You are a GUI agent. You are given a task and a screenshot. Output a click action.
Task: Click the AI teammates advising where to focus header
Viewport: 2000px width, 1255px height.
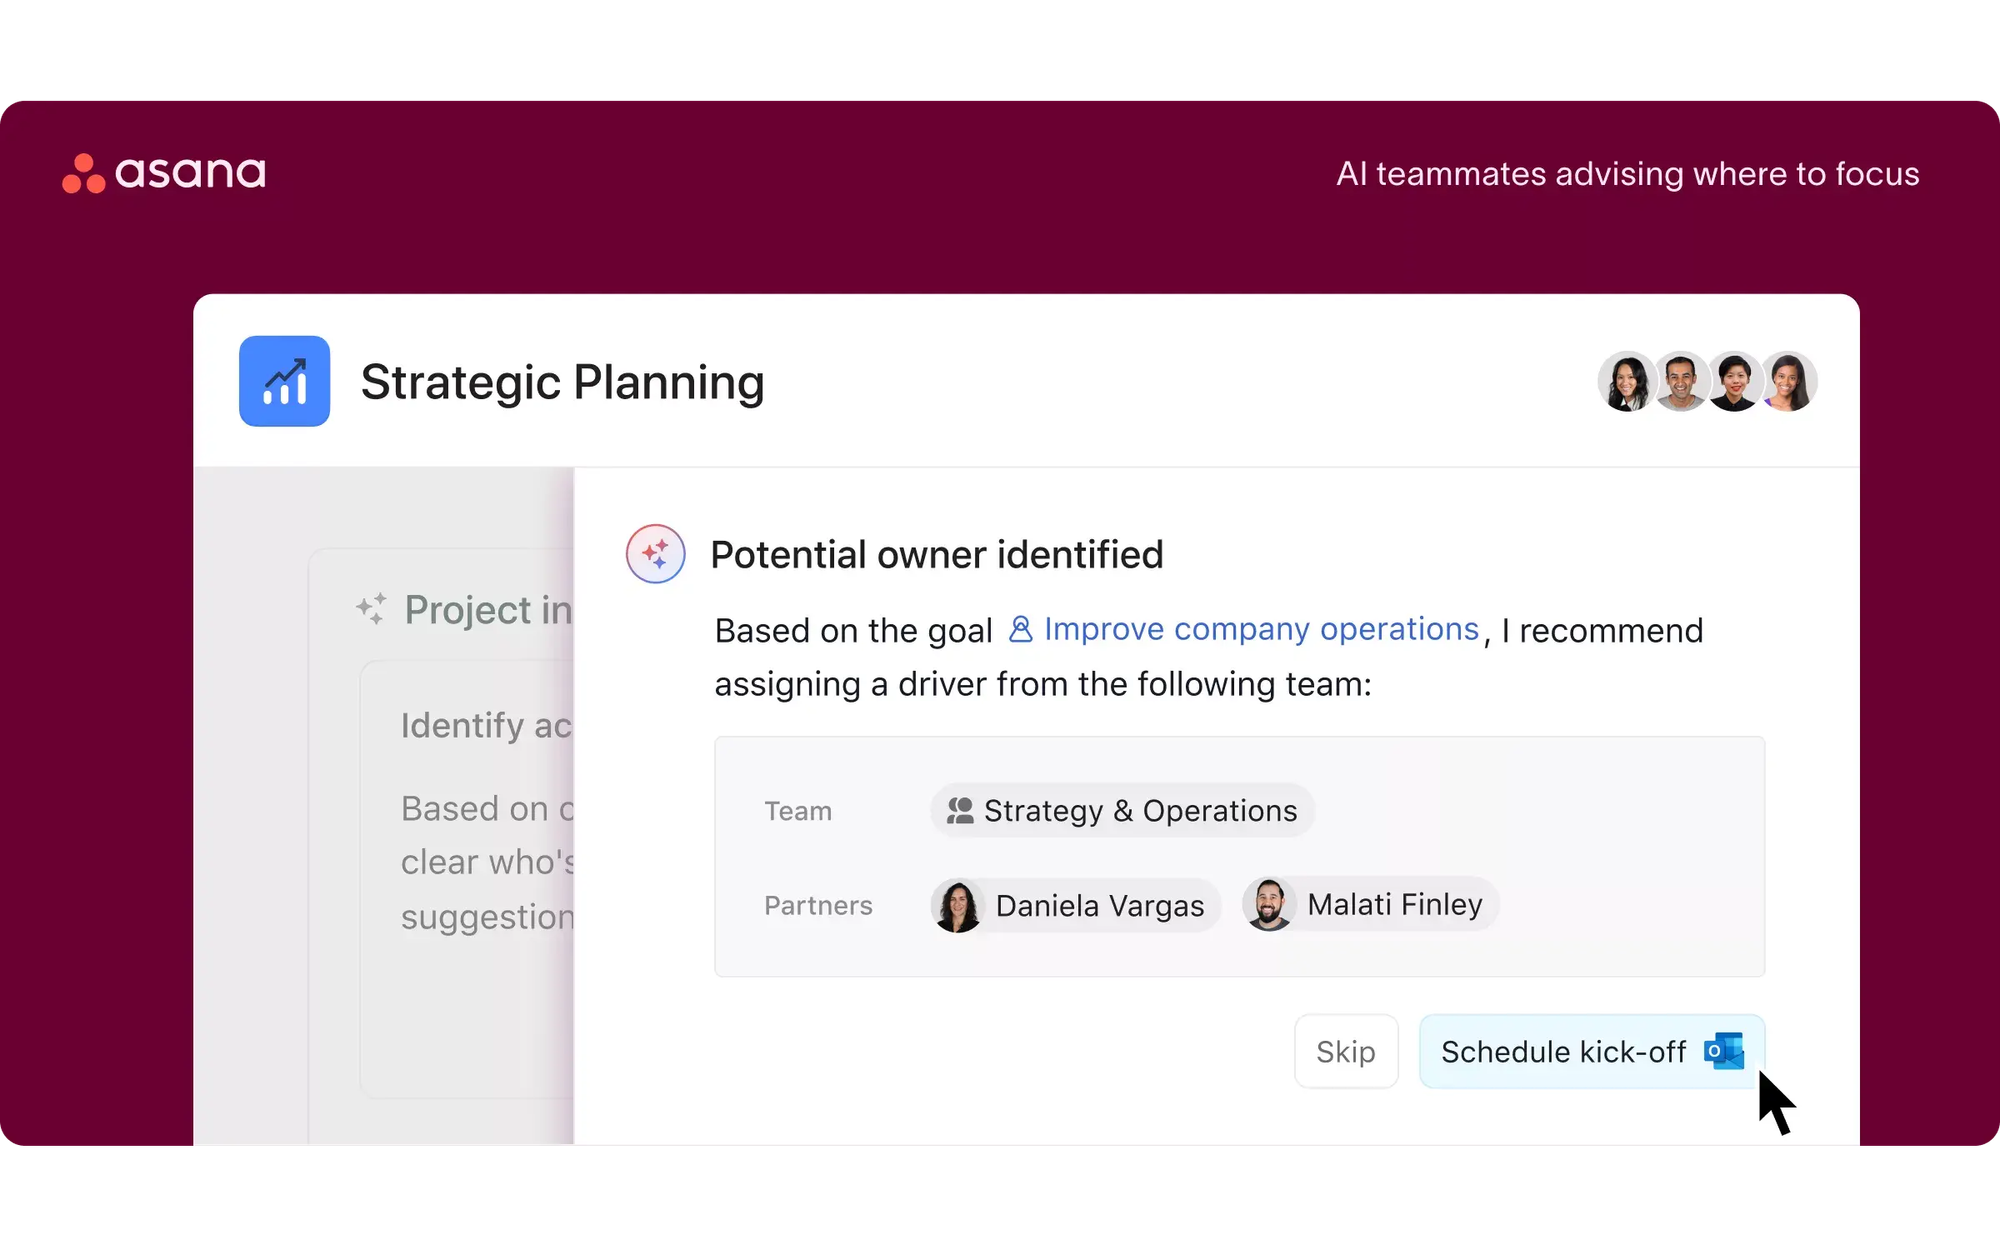(1627, 173)
